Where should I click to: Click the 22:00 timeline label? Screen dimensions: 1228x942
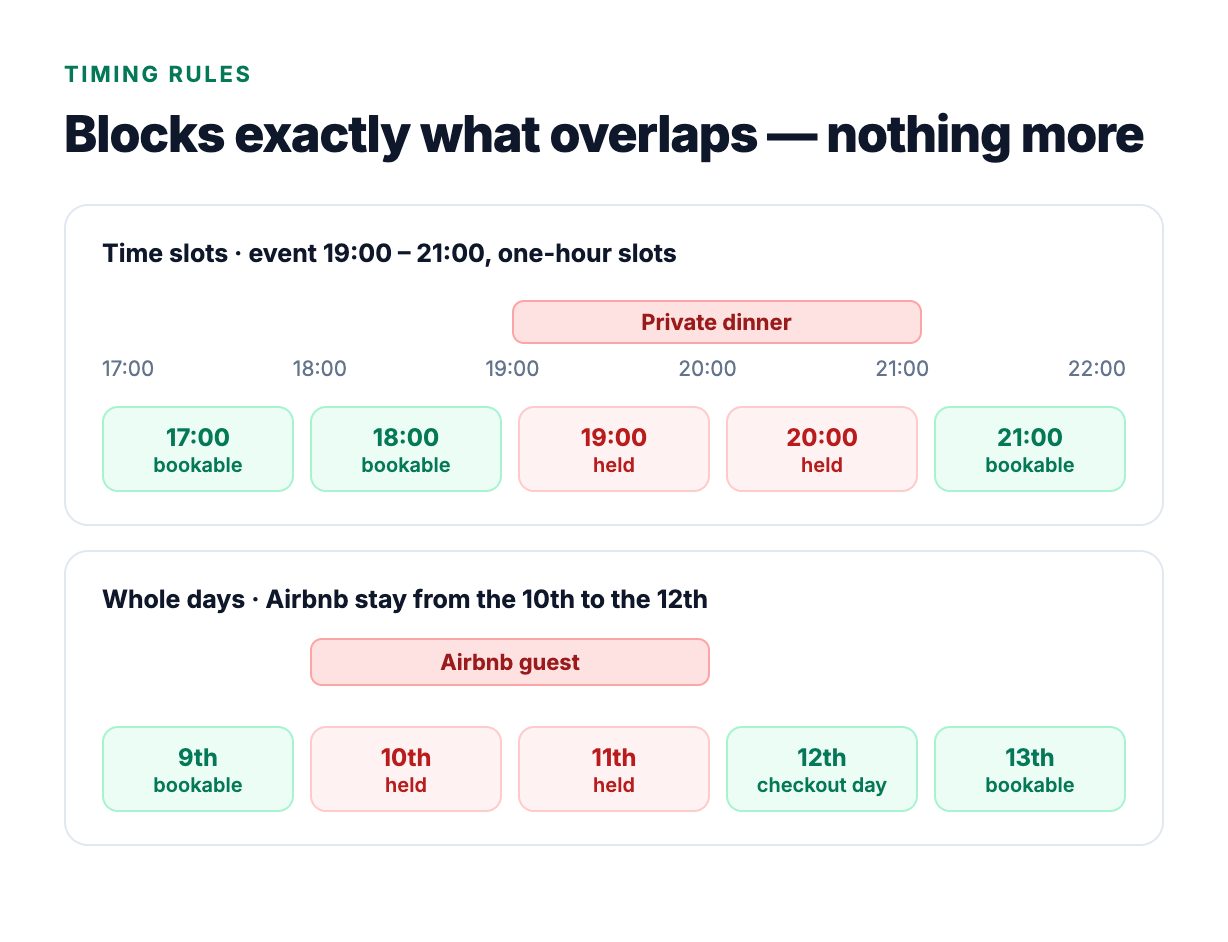(x=1097, y=369)
